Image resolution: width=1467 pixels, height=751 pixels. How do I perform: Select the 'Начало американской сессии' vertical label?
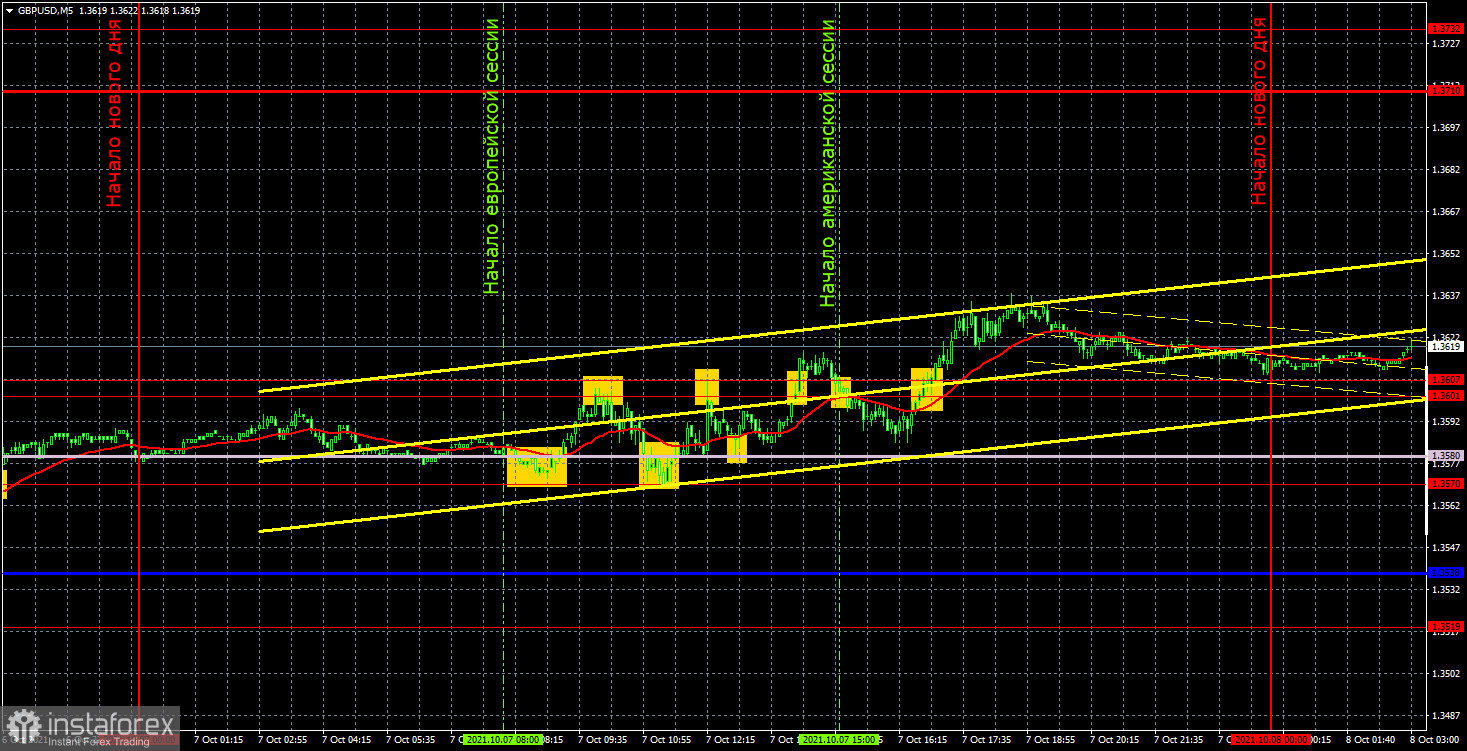pos(827,162)
